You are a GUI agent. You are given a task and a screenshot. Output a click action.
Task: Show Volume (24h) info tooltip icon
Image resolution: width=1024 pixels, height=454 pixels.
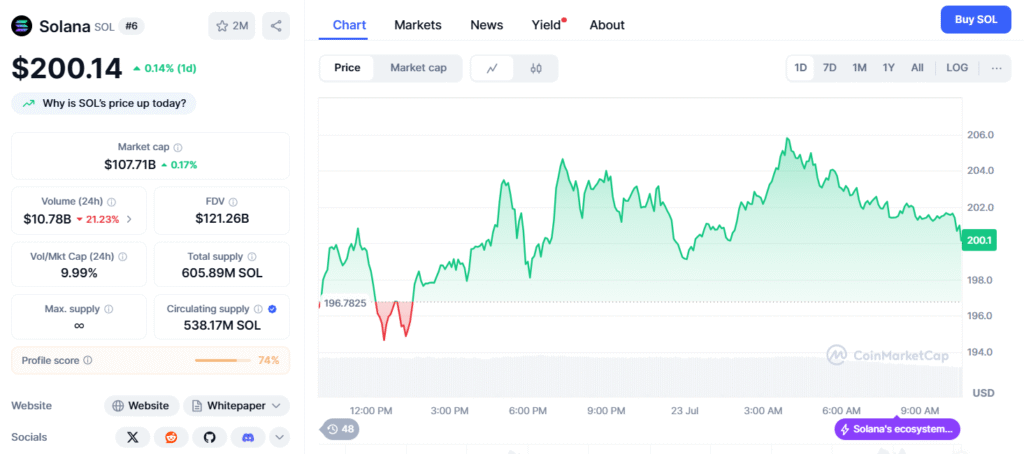(112, 202)
